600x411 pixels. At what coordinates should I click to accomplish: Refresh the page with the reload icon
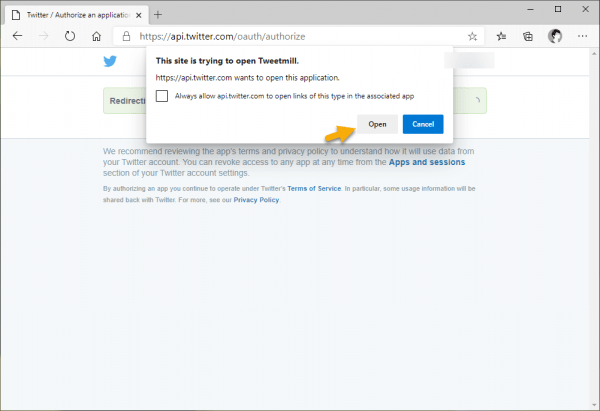[x=70, y=36]
